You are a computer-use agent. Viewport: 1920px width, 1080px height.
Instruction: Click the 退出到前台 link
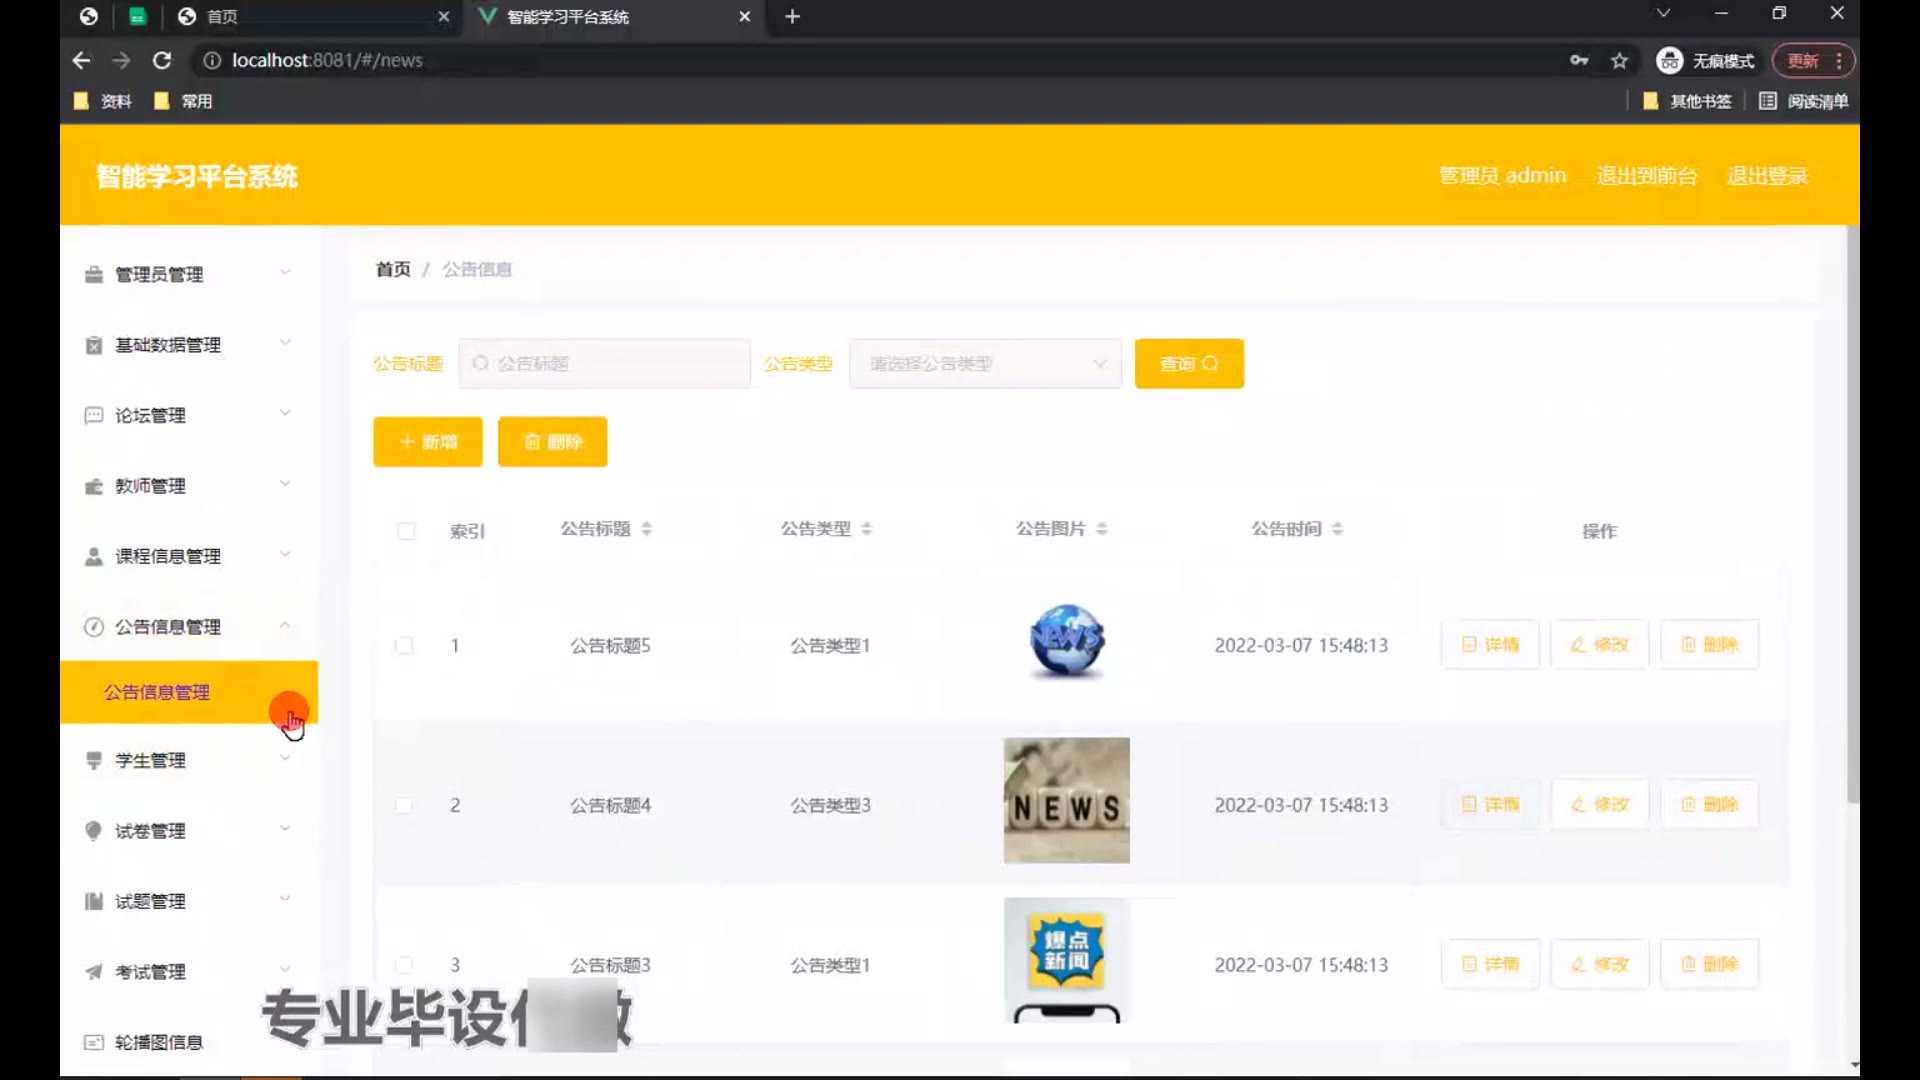click(1647, 176)
